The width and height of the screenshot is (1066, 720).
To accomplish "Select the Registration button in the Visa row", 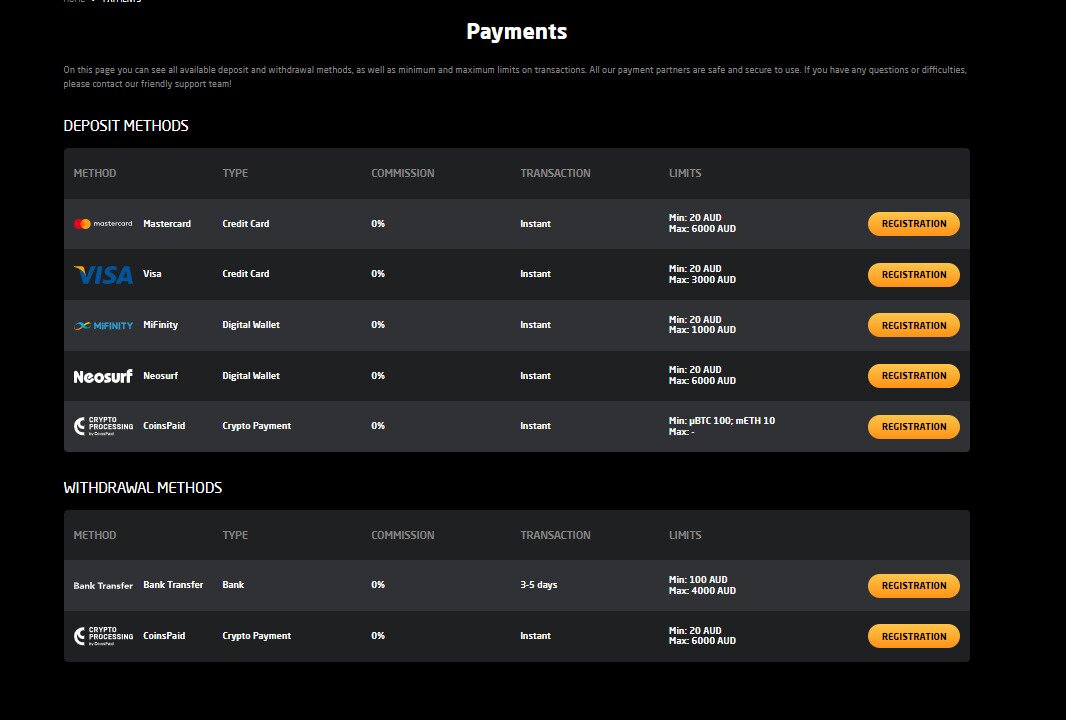I will [x=914, y=275].
